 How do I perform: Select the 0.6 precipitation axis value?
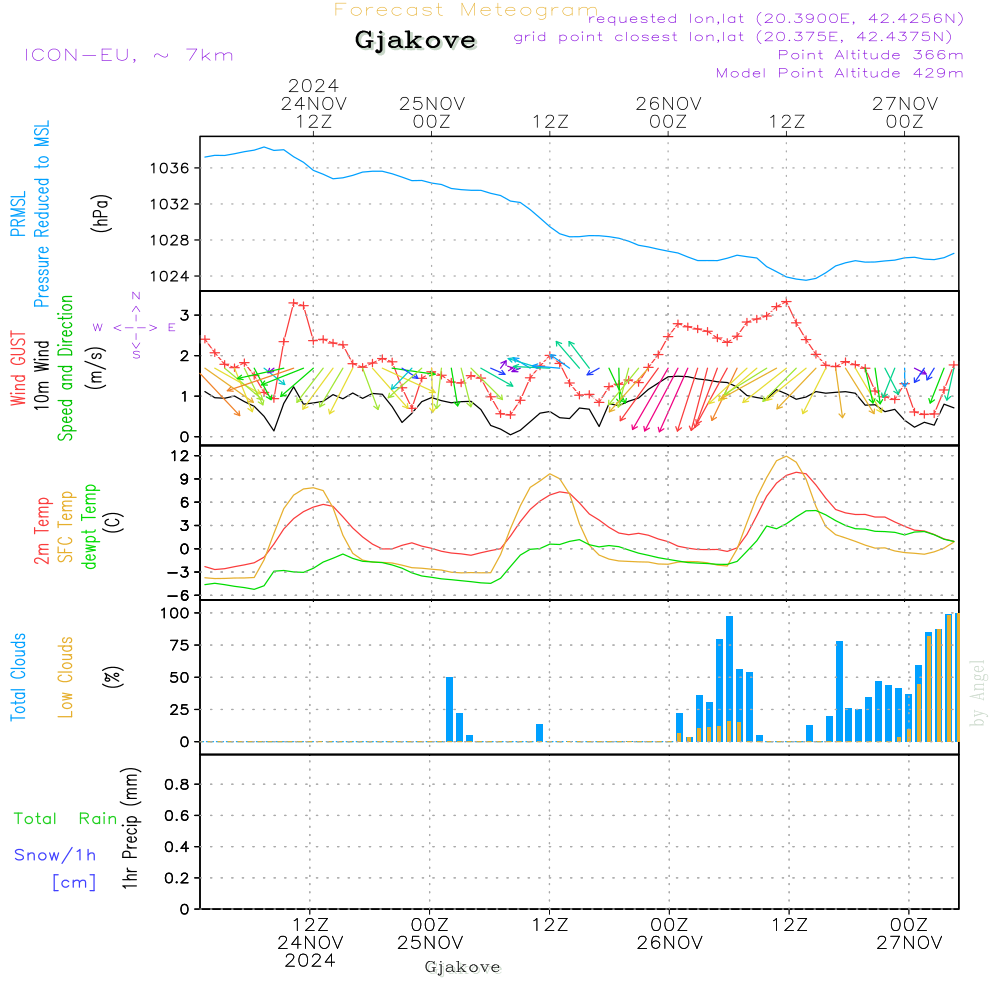pos(177,816)
